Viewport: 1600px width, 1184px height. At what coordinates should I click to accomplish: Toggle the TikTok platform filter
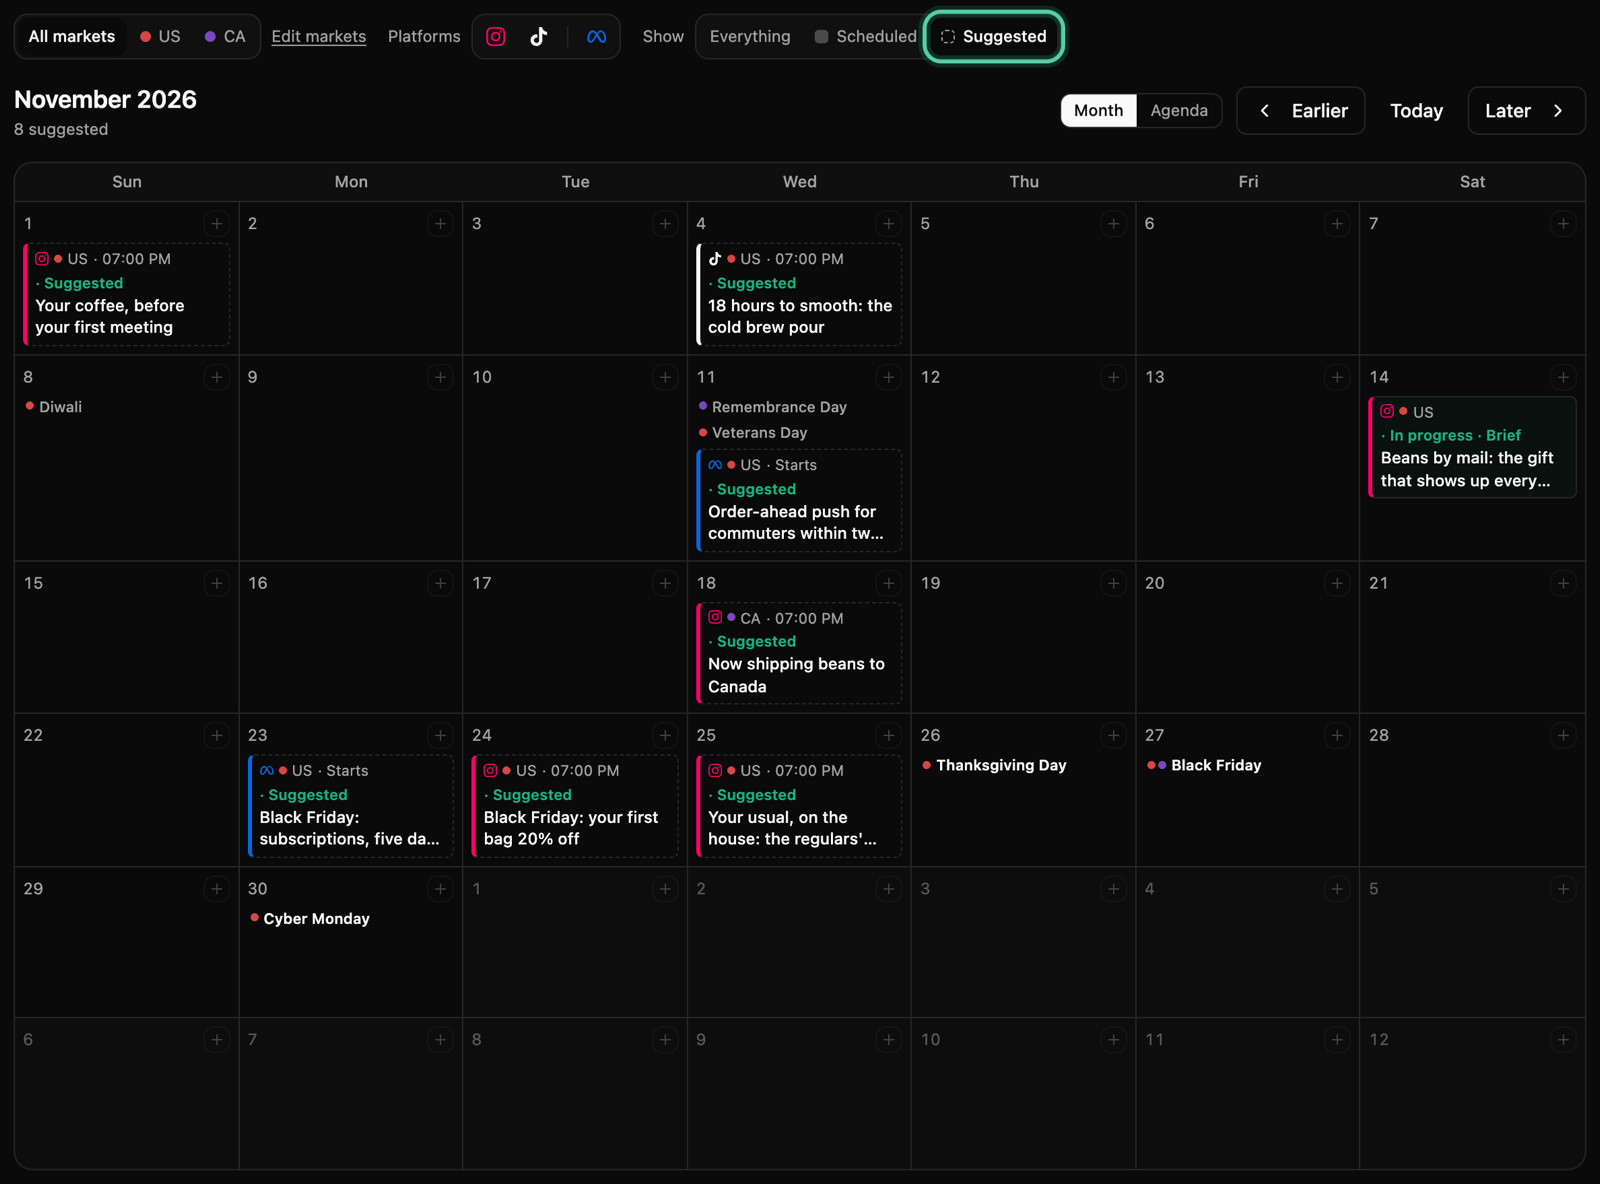[x=539, y=37]
